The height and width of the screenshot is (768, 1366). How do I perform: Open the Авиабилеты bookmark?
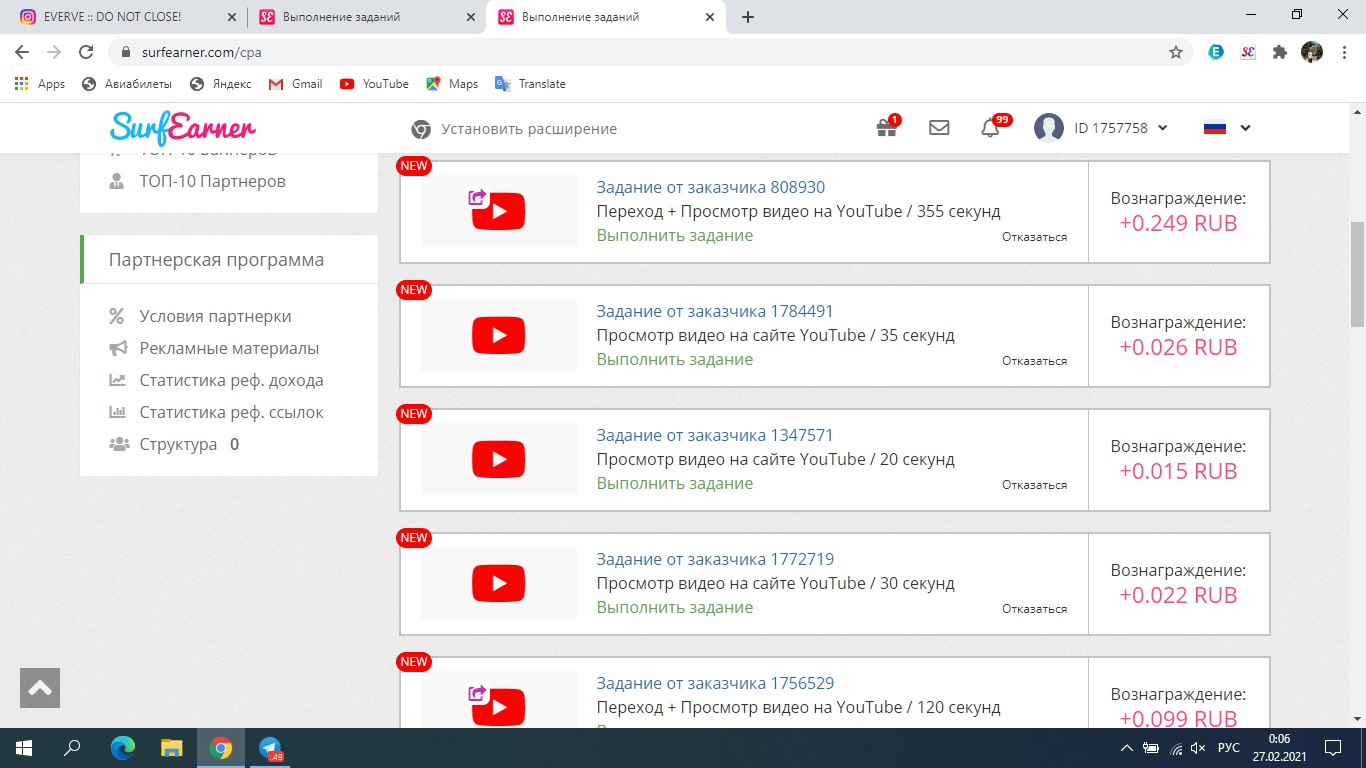pyautogui.click(x=127, y=84)
